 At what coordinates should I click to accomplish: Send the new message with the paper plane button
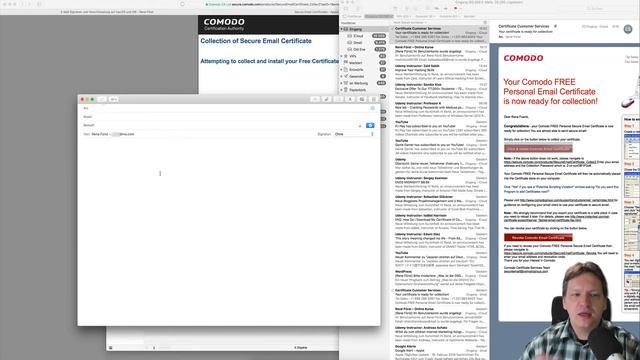click(102, 99)
